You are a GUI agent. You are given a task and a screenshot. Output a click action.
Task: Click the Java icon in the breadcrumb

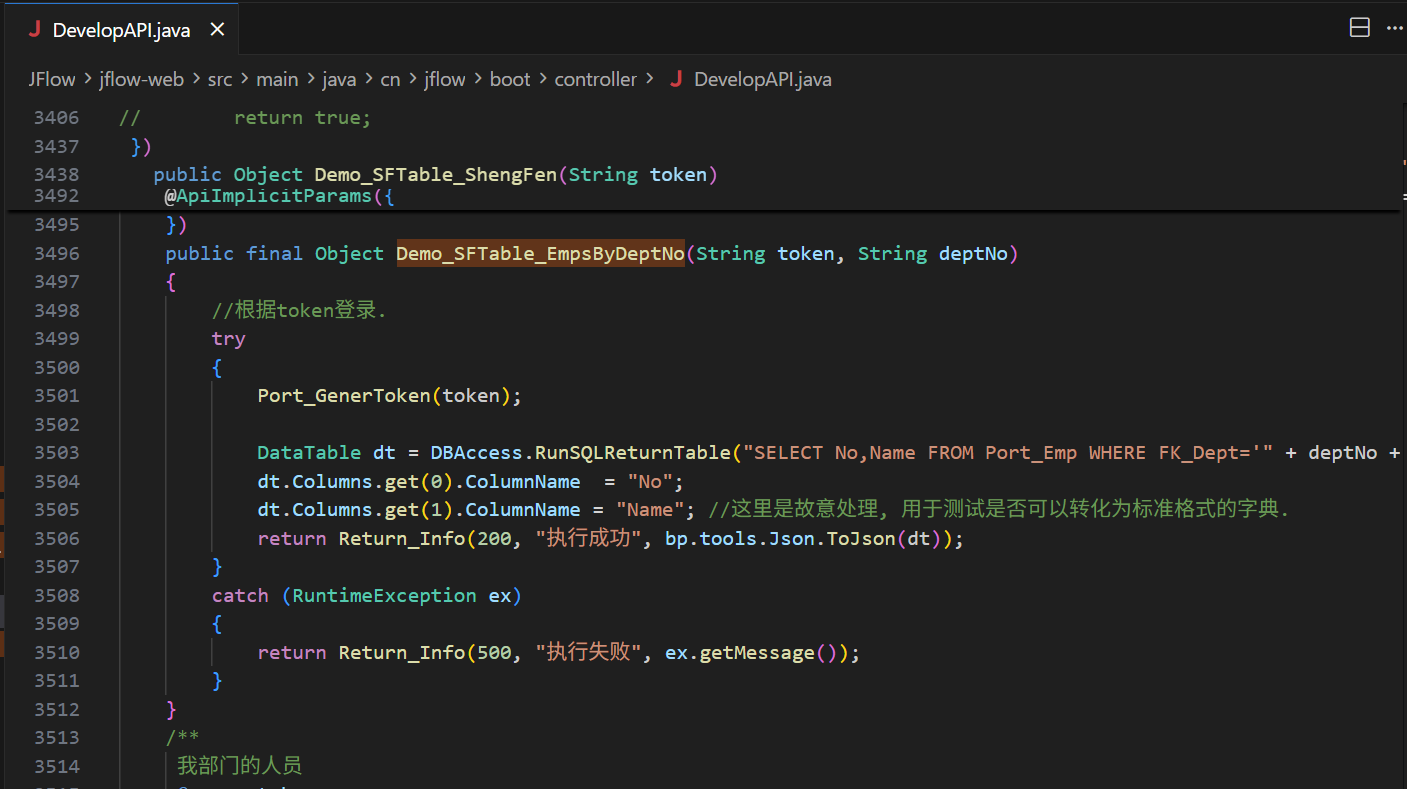point(676,79)
